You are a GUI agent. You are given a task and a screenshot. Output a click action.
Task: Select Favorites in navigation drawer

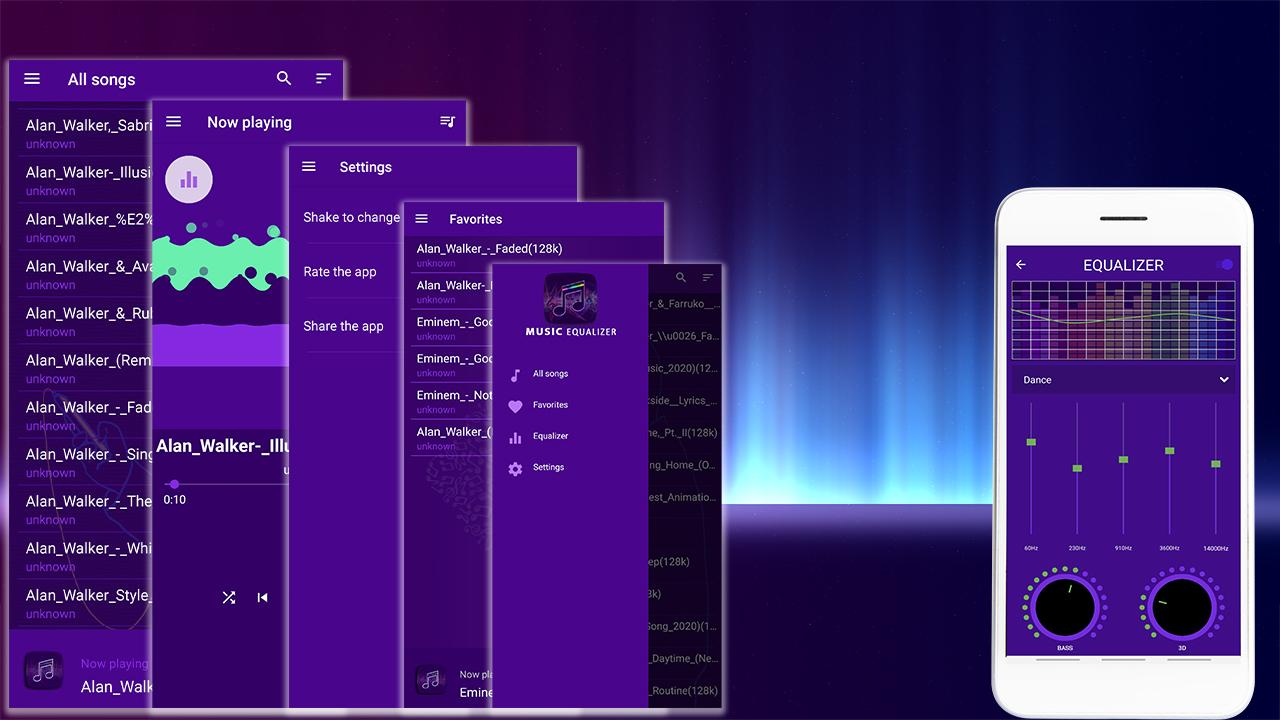(550, 405)
